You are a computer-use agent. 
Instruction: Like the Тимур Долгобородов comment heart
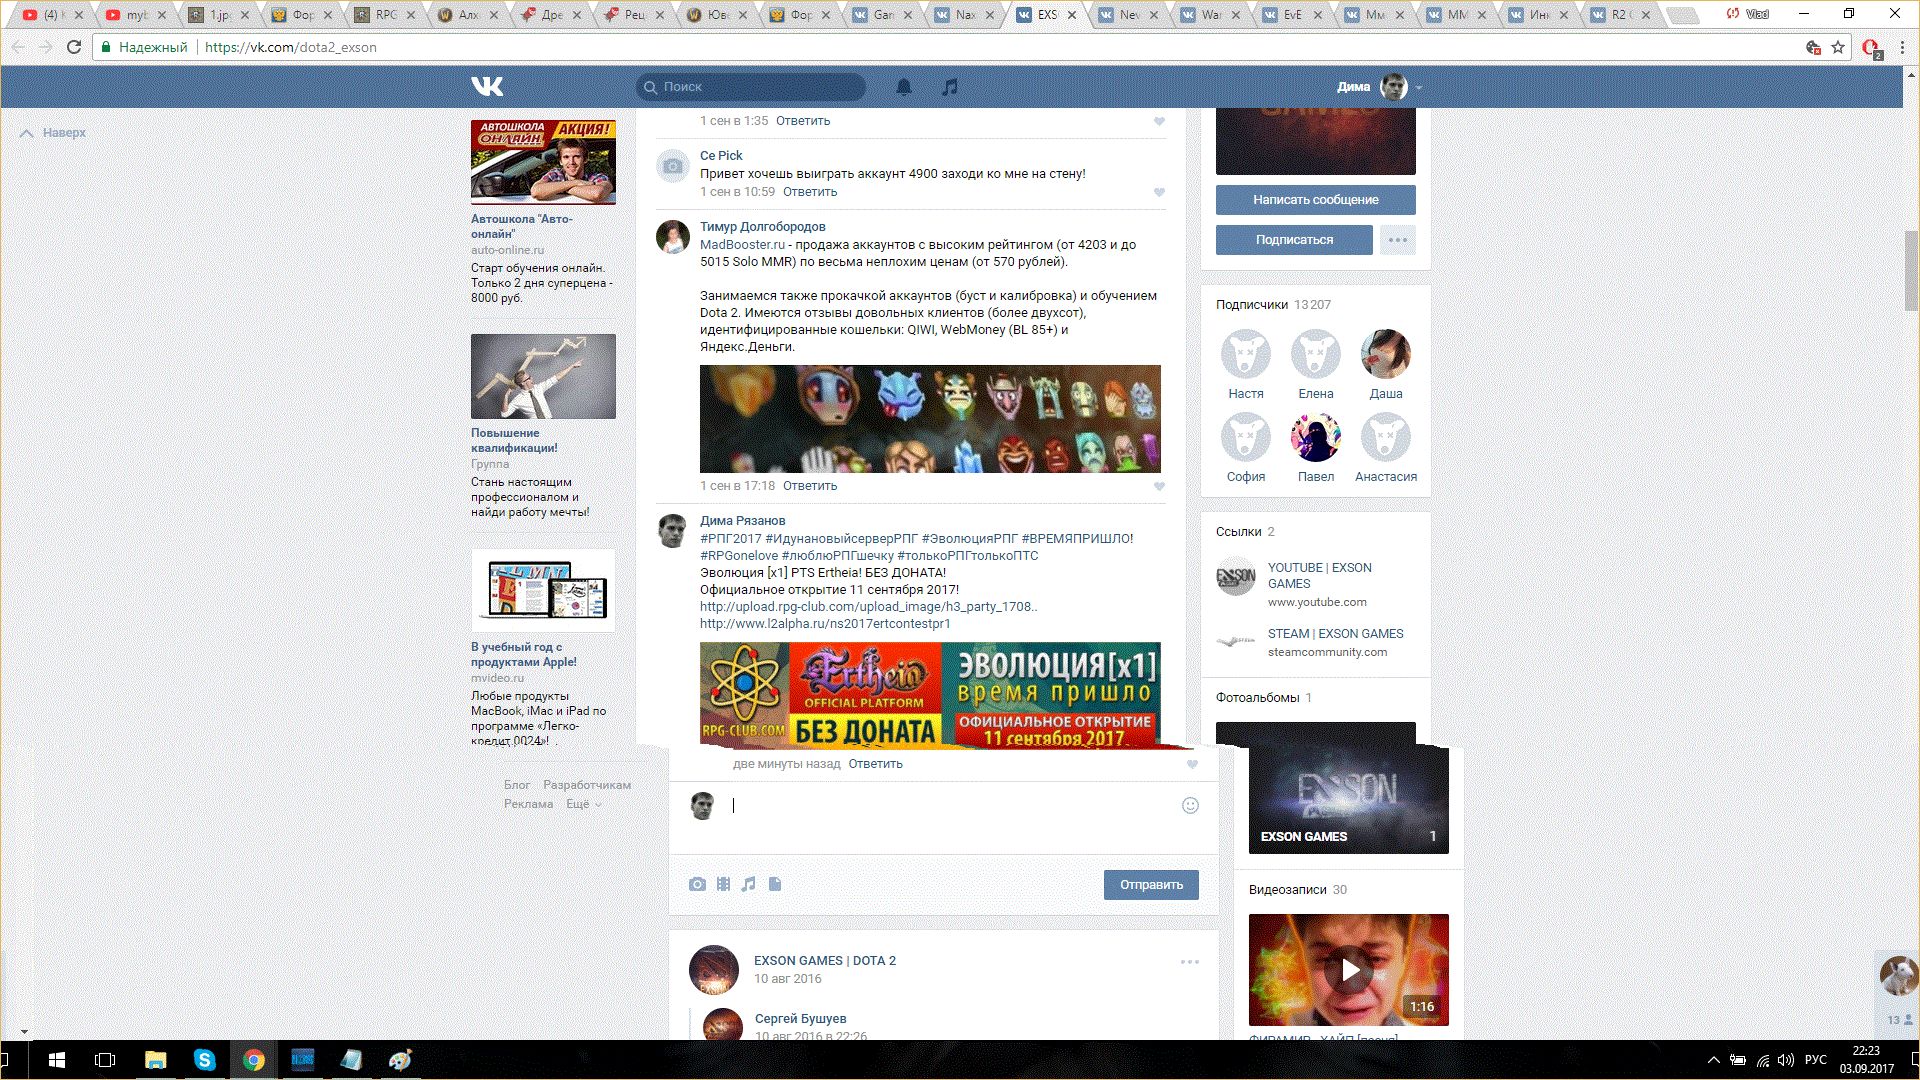pyautogui.click(x=1159, y=486)
